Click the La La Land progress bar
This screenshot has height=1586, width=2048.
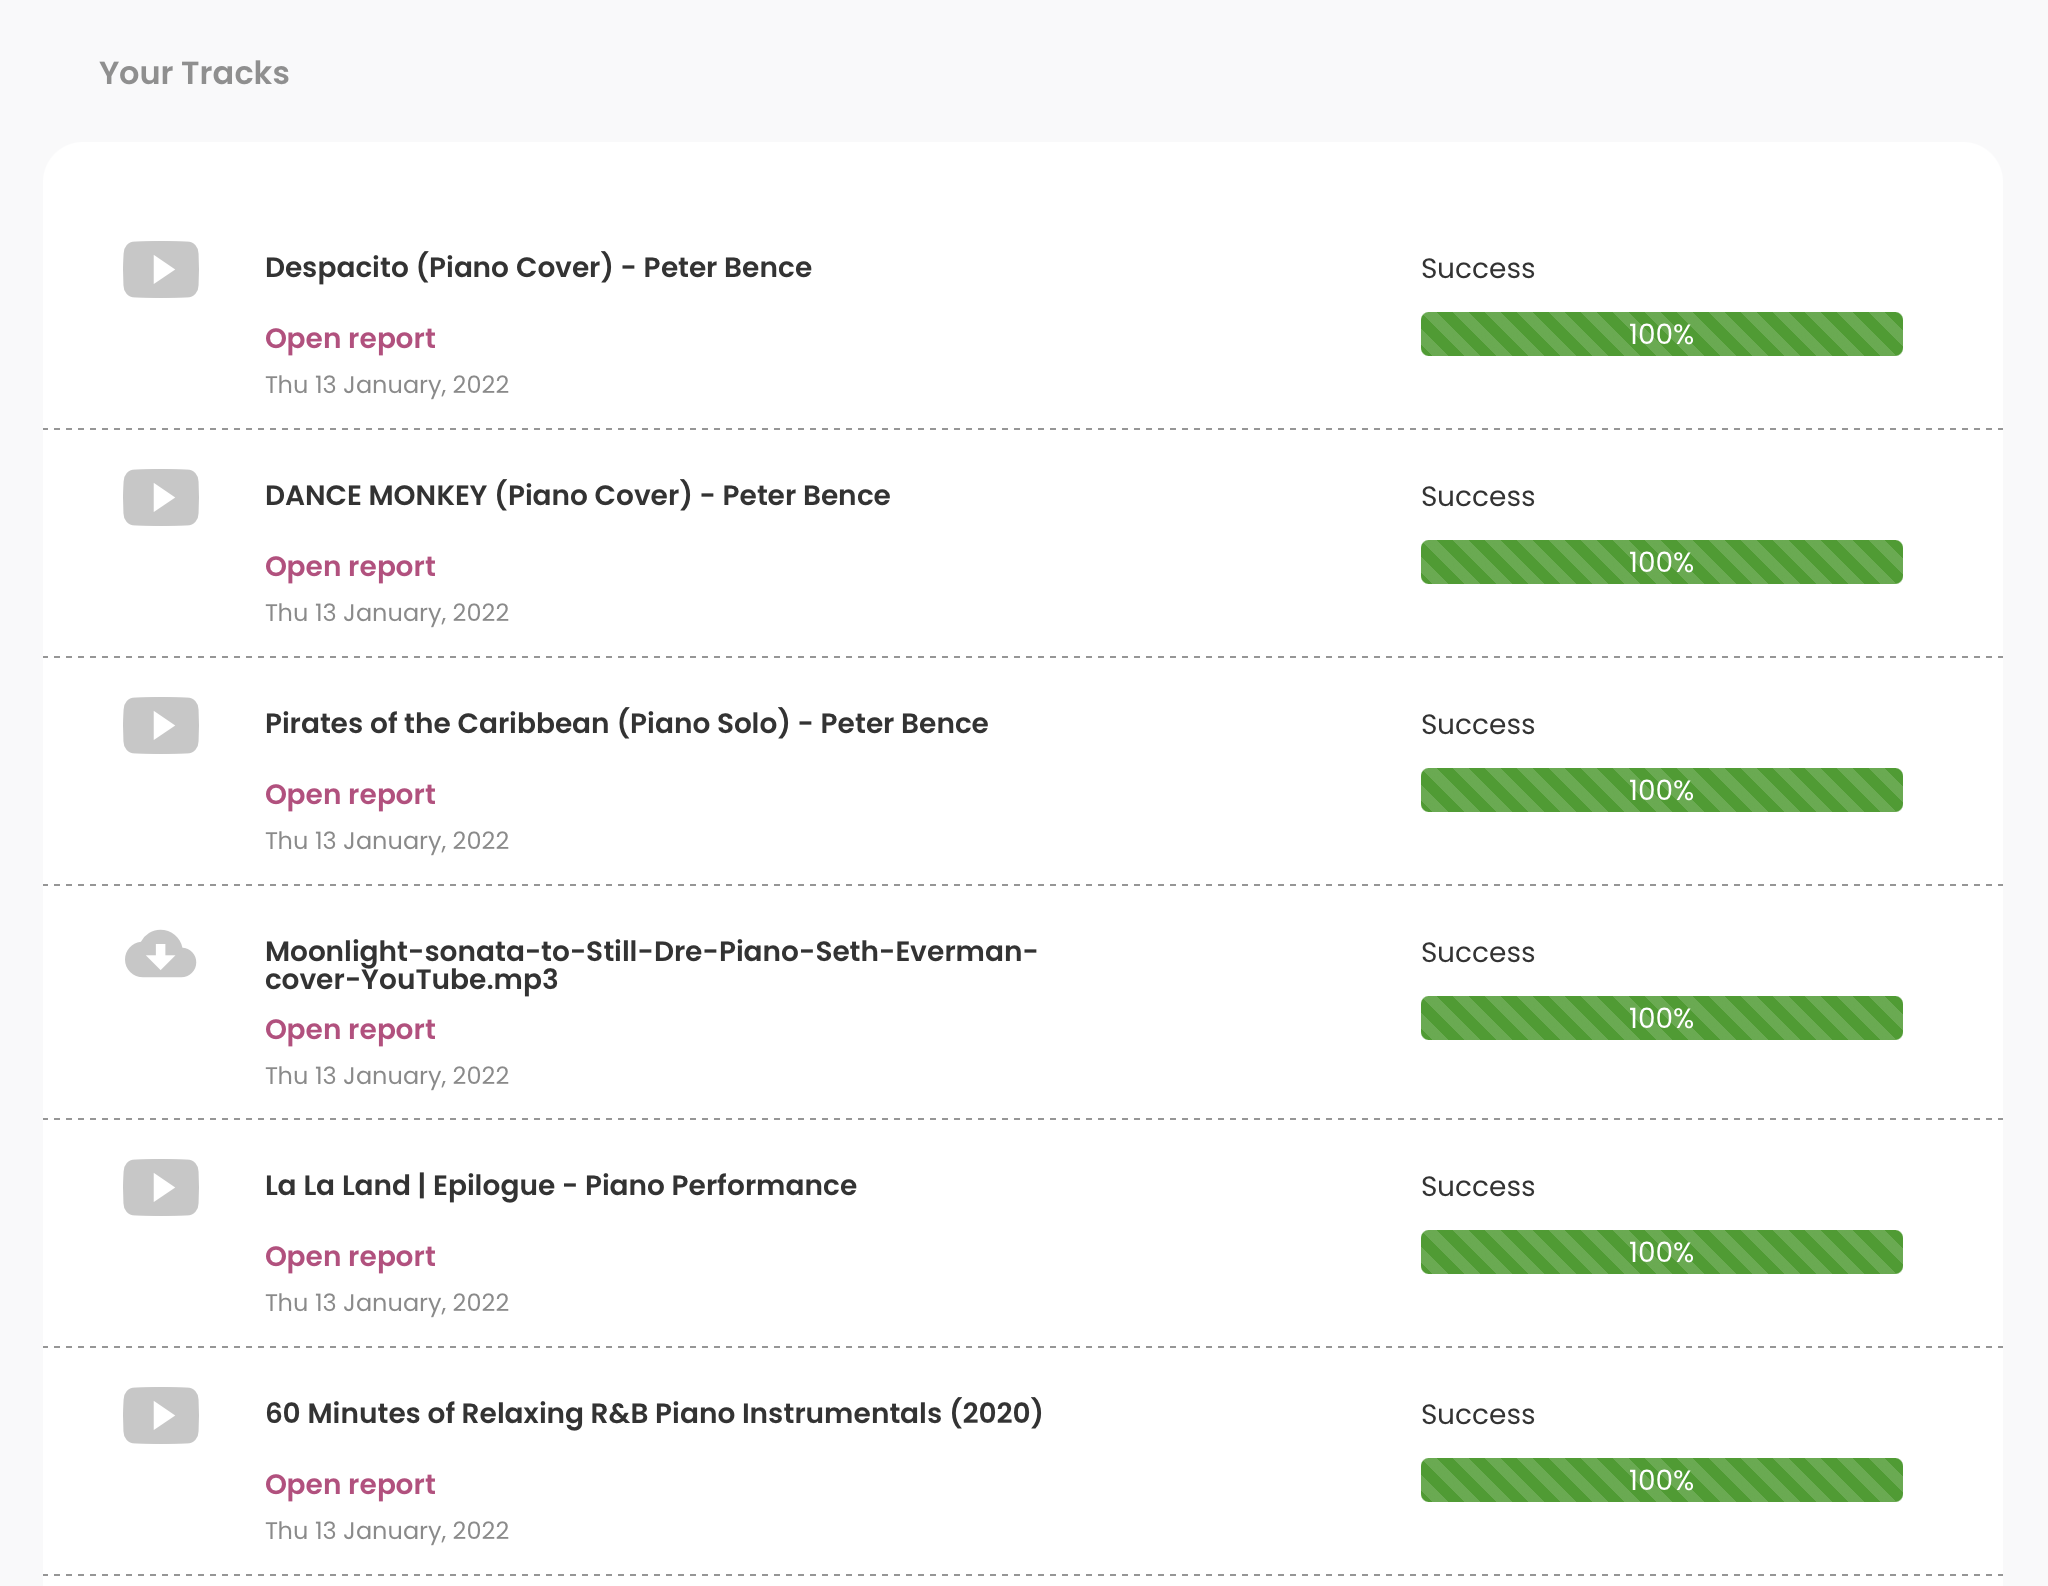tap(1661, 1252)
